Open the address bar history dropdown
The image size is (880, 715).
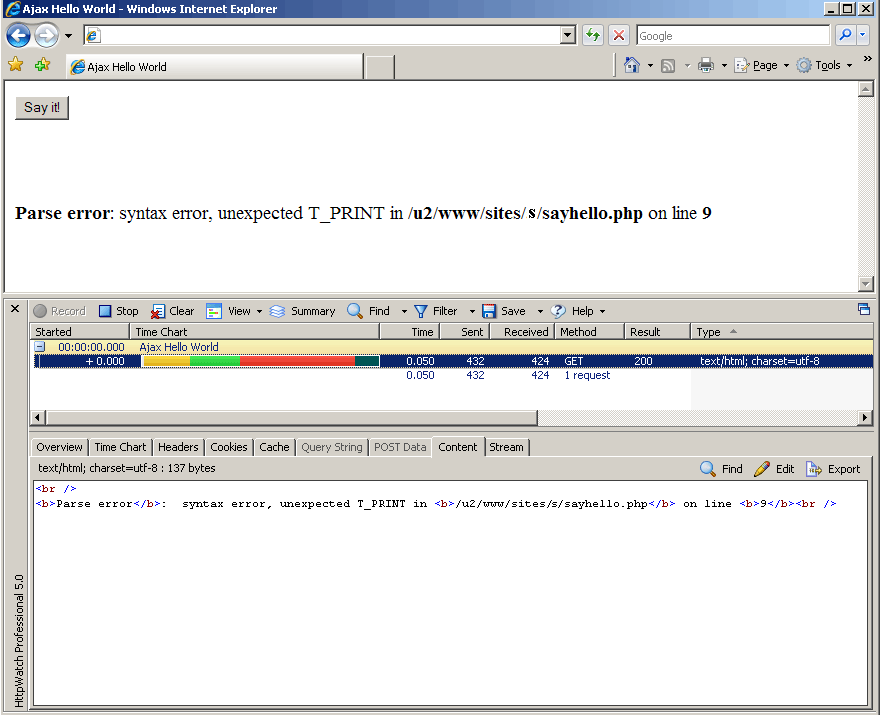pos(568,35)
